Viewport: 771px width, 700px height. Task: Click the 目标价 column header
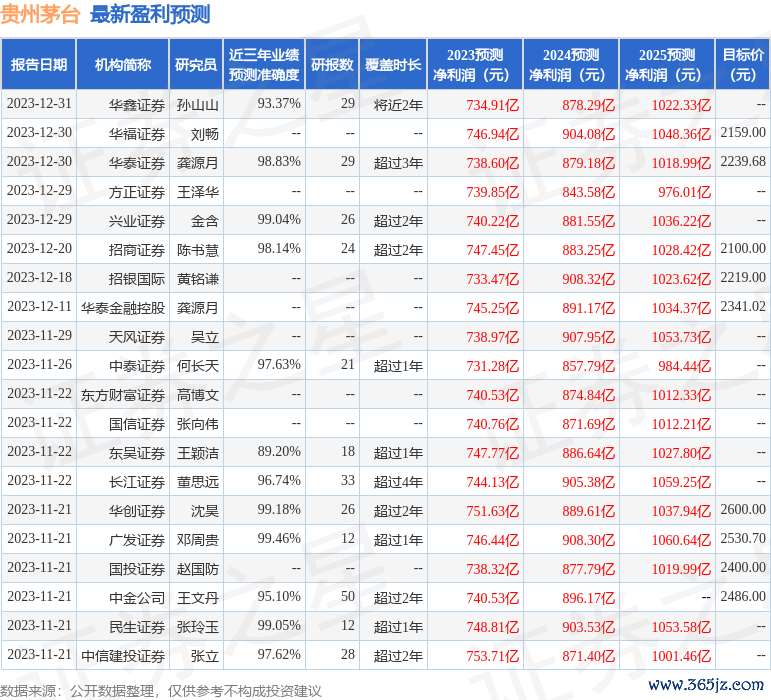point(743,64)
